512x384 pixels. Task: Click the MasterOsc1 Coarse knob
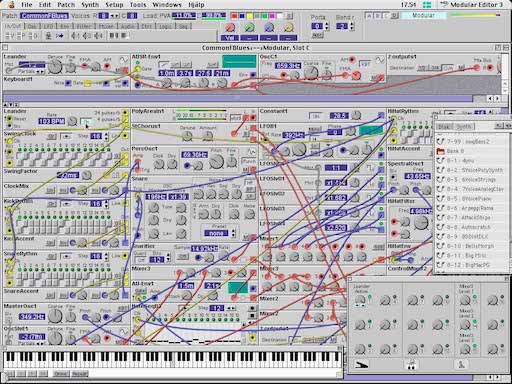[55, 316]
